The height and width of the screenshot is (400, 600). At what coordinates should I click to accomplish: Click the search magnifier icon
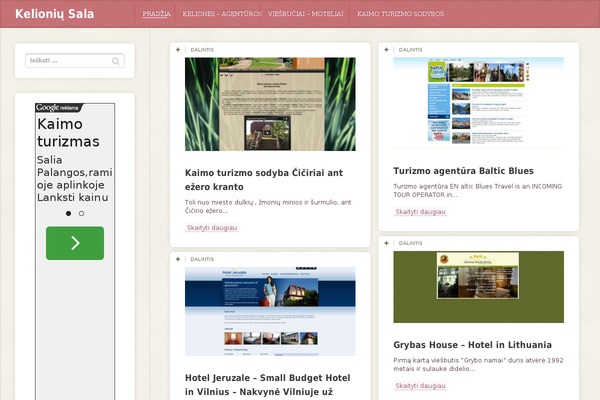(x=115, y=61)
